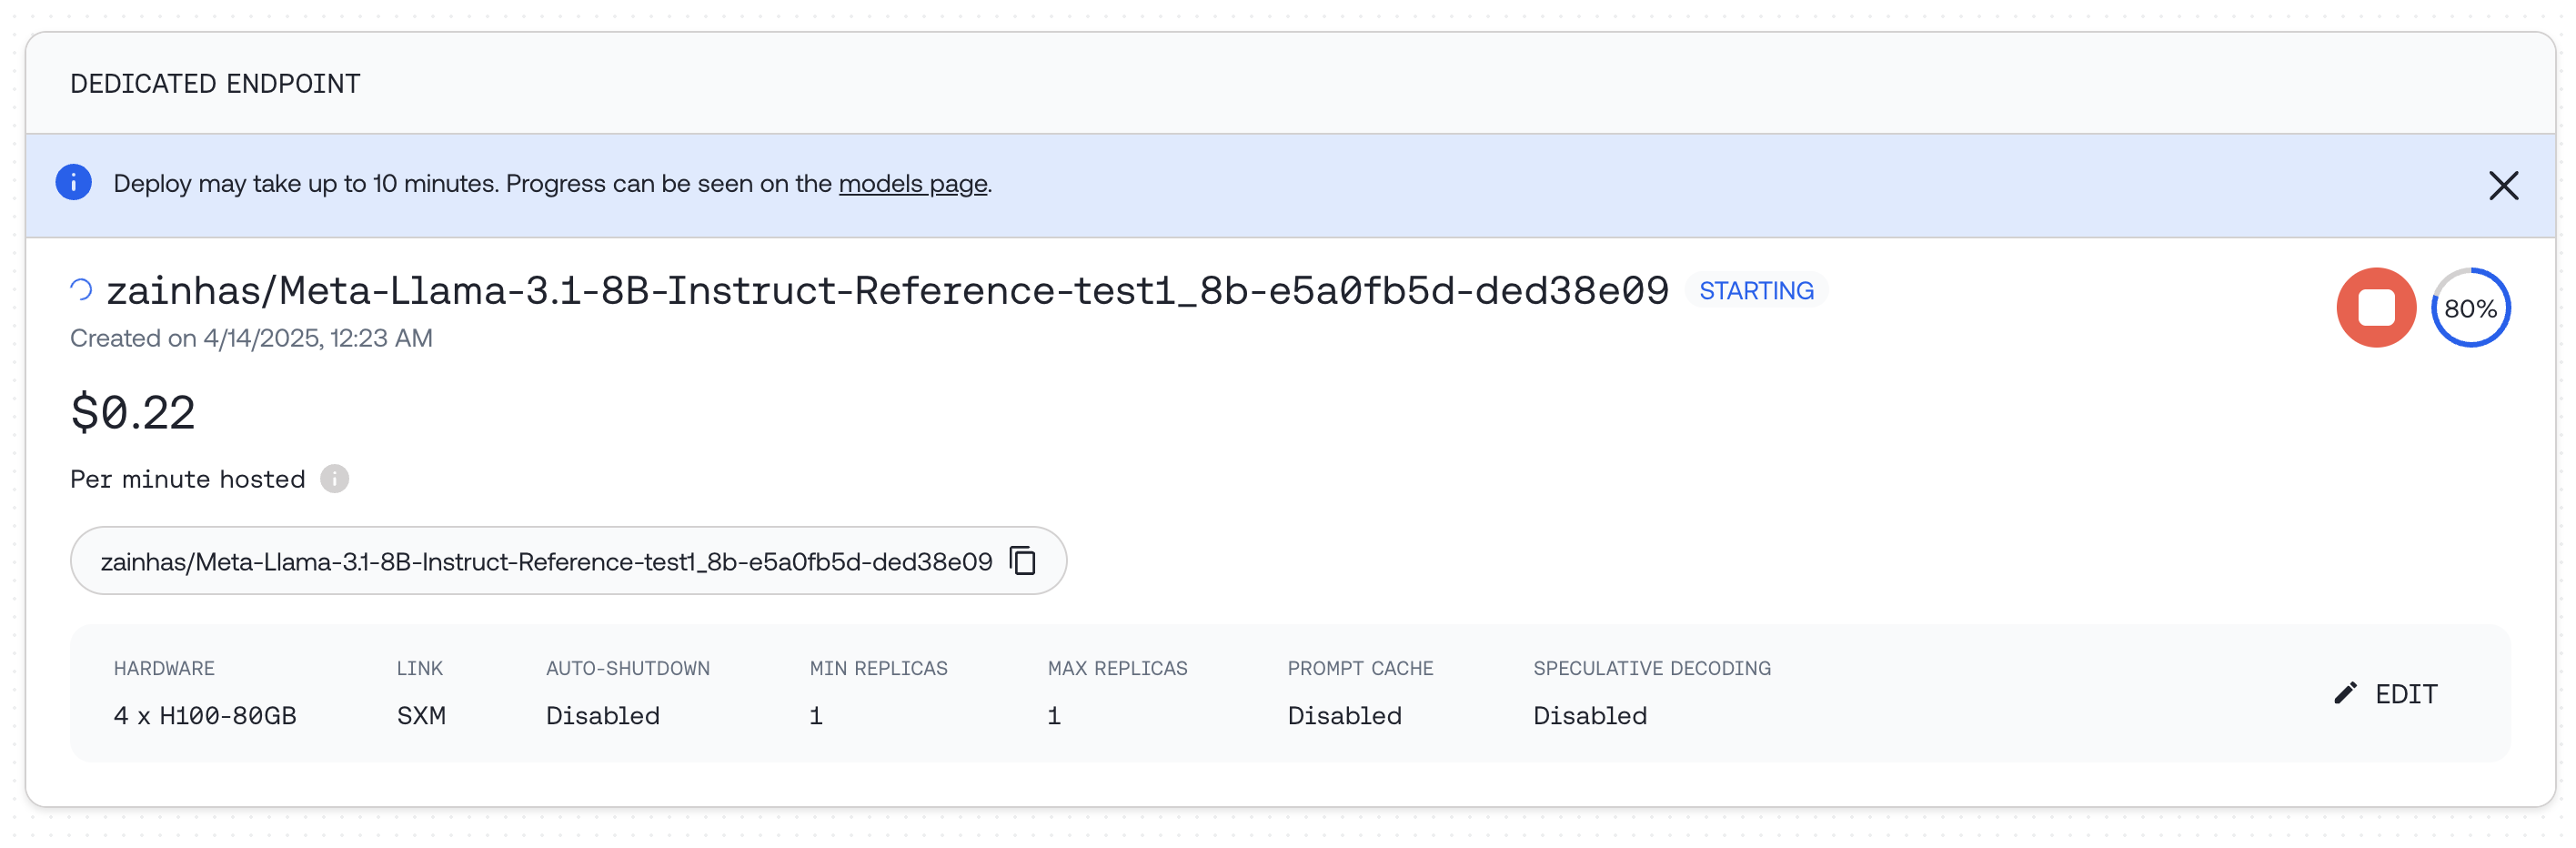
Task: Click the Speculative Decoding Disabled value
Action: (x=1589, y=716)
